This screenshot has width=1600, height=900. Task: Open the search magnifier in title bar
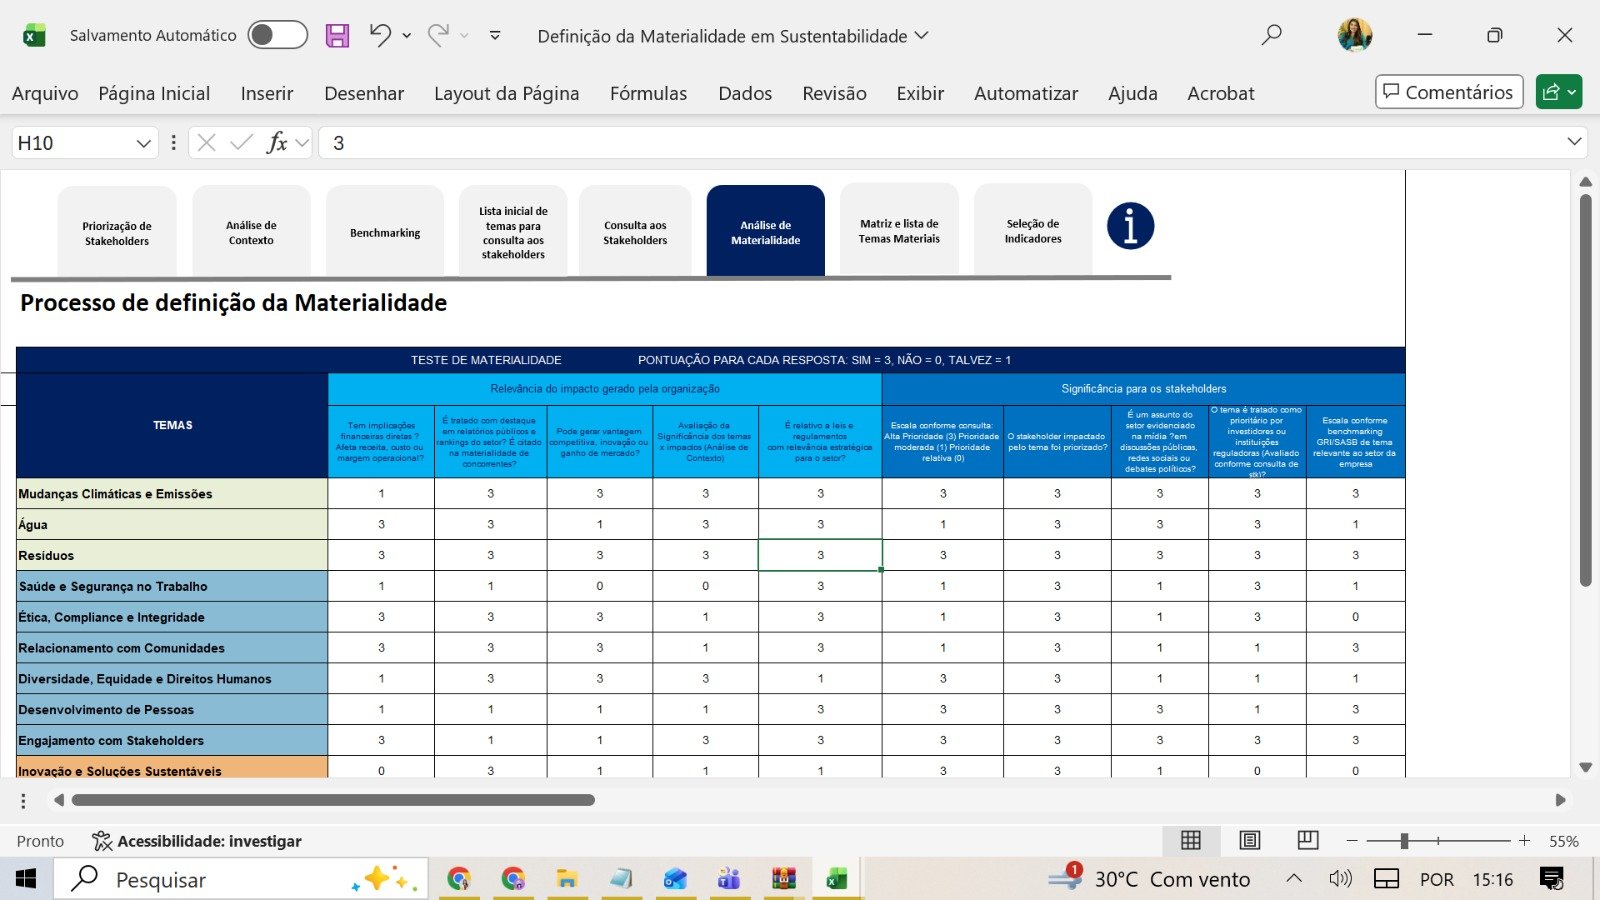pos(1271,35)
